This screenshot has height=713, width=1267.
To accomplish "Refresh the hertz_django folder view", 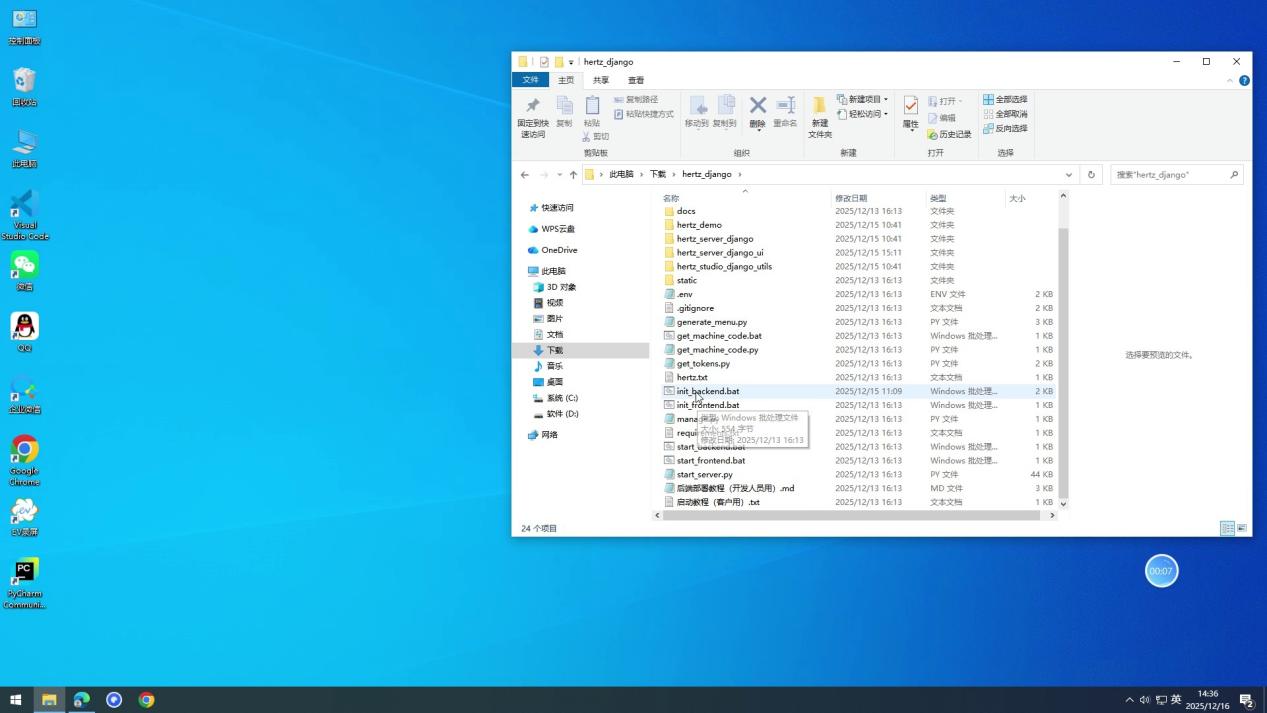I will pos(1091,175).
